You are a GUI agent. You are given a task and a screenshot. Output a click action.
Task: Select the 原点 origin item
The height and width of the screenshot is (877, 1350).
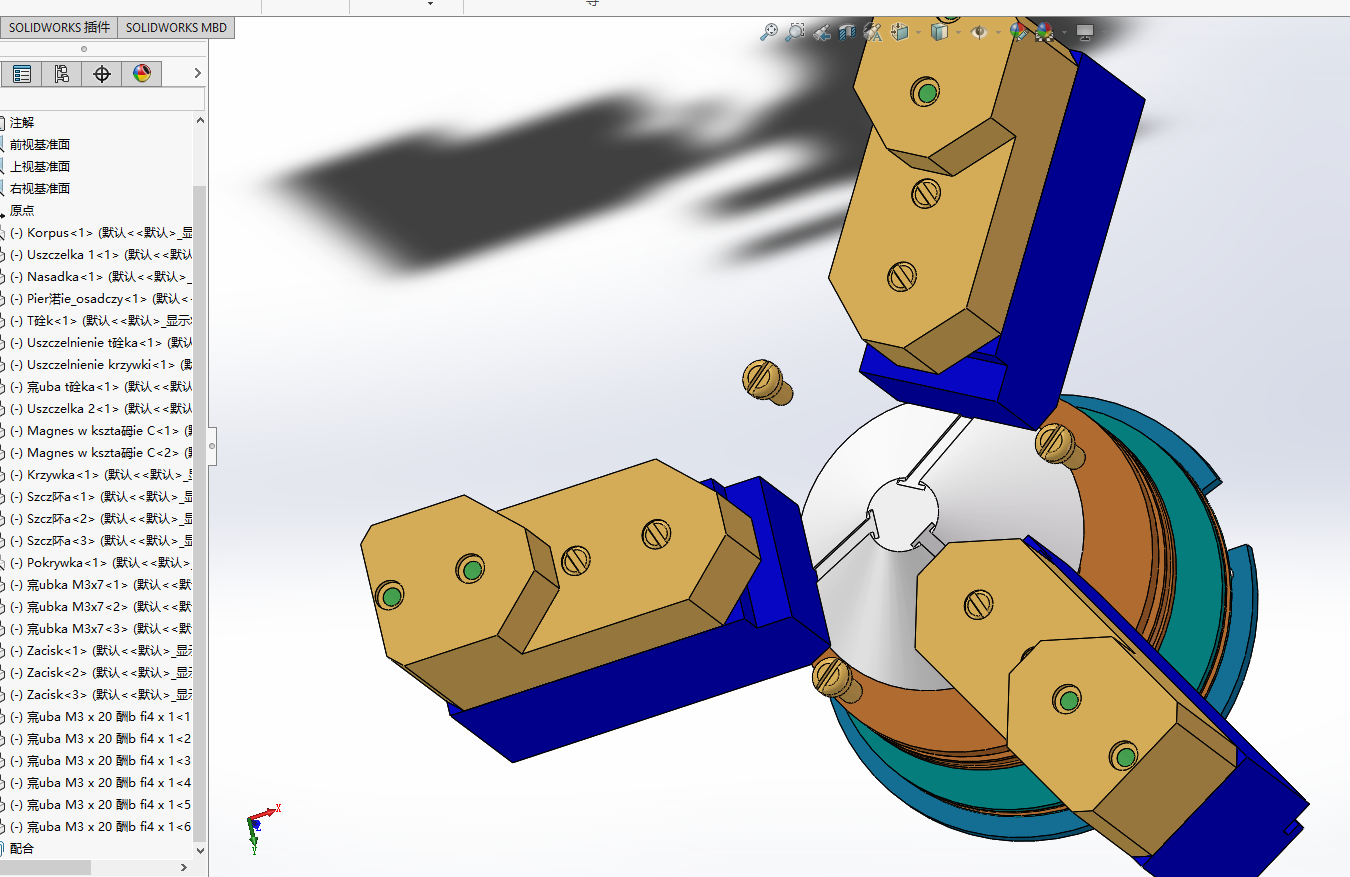22,210
